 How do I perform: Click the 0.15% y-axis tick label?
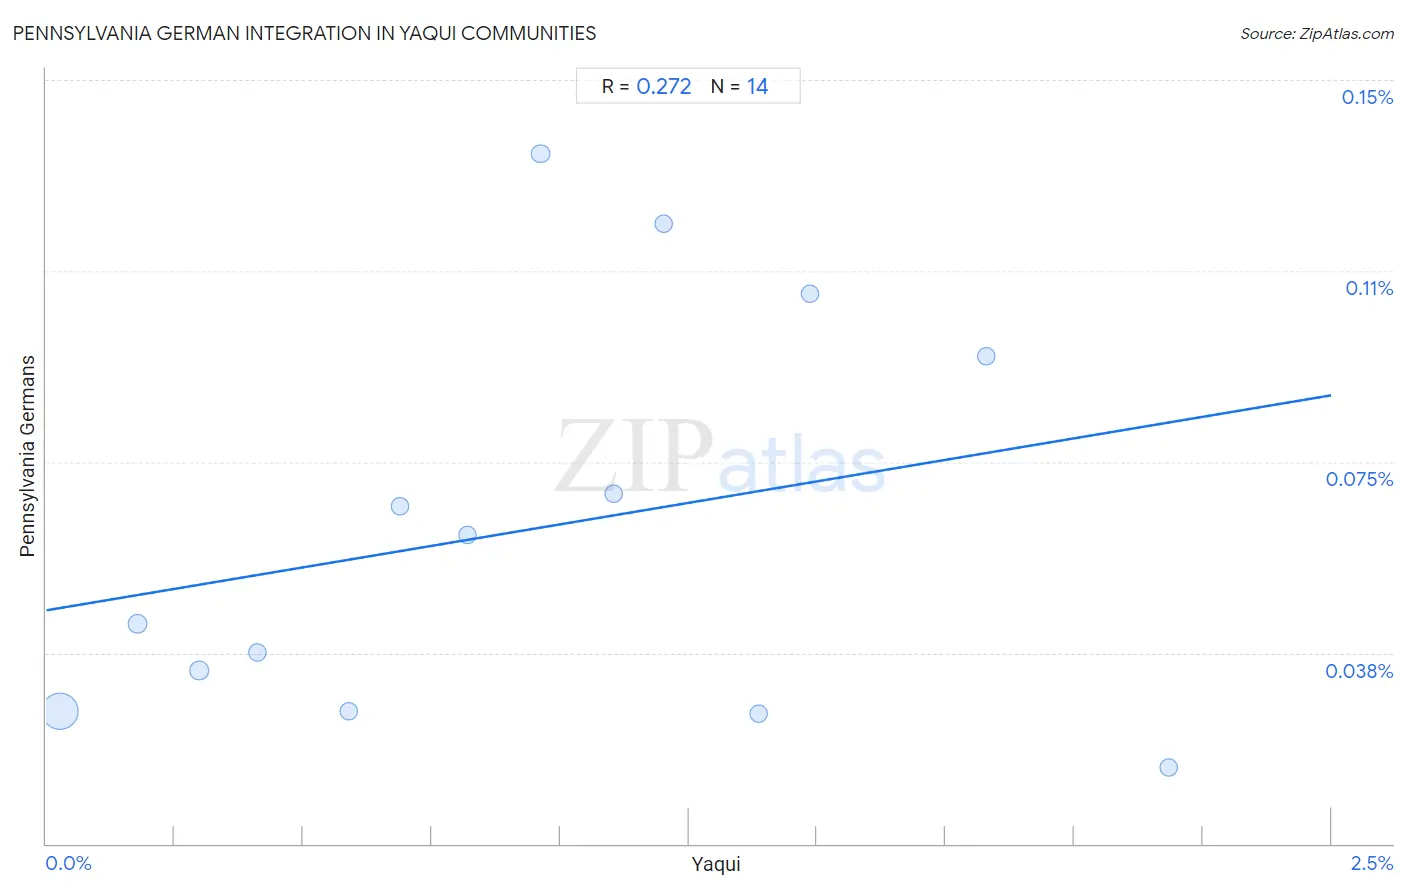click(1367, 97)
